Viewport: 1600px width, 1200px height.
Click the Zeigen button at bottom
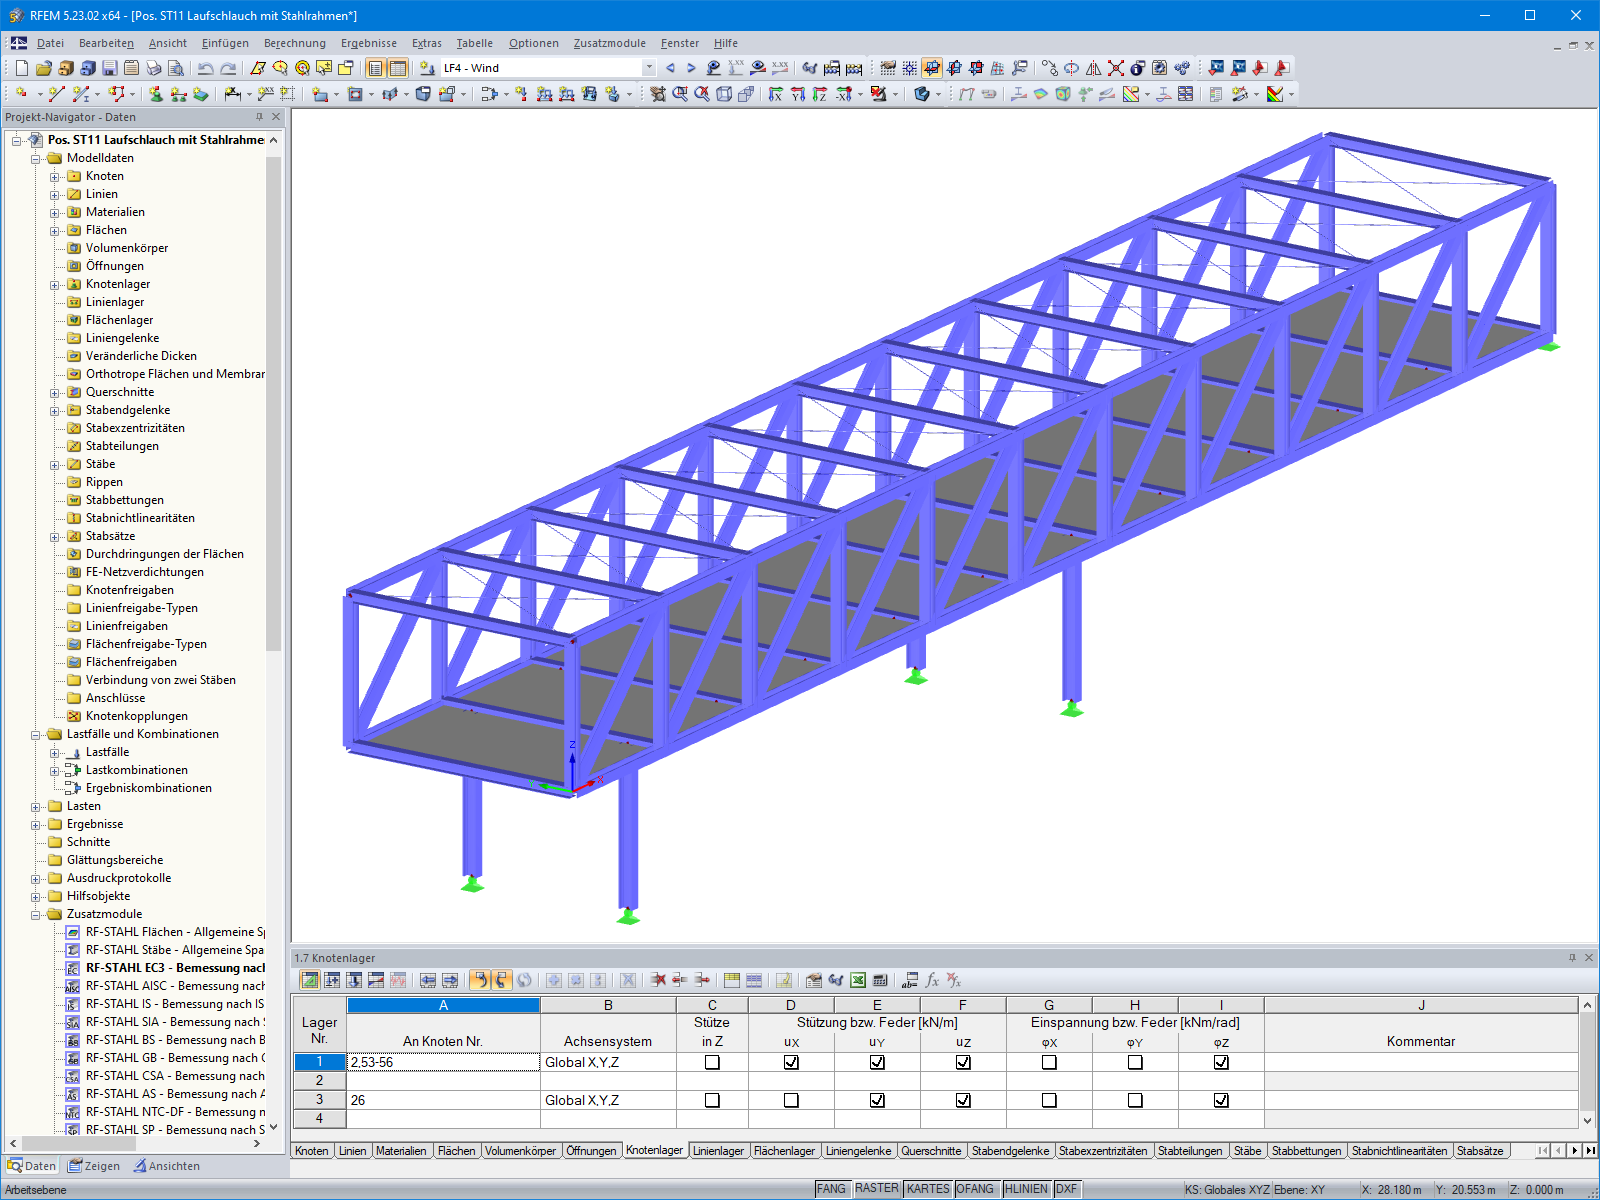(92, 1165)
